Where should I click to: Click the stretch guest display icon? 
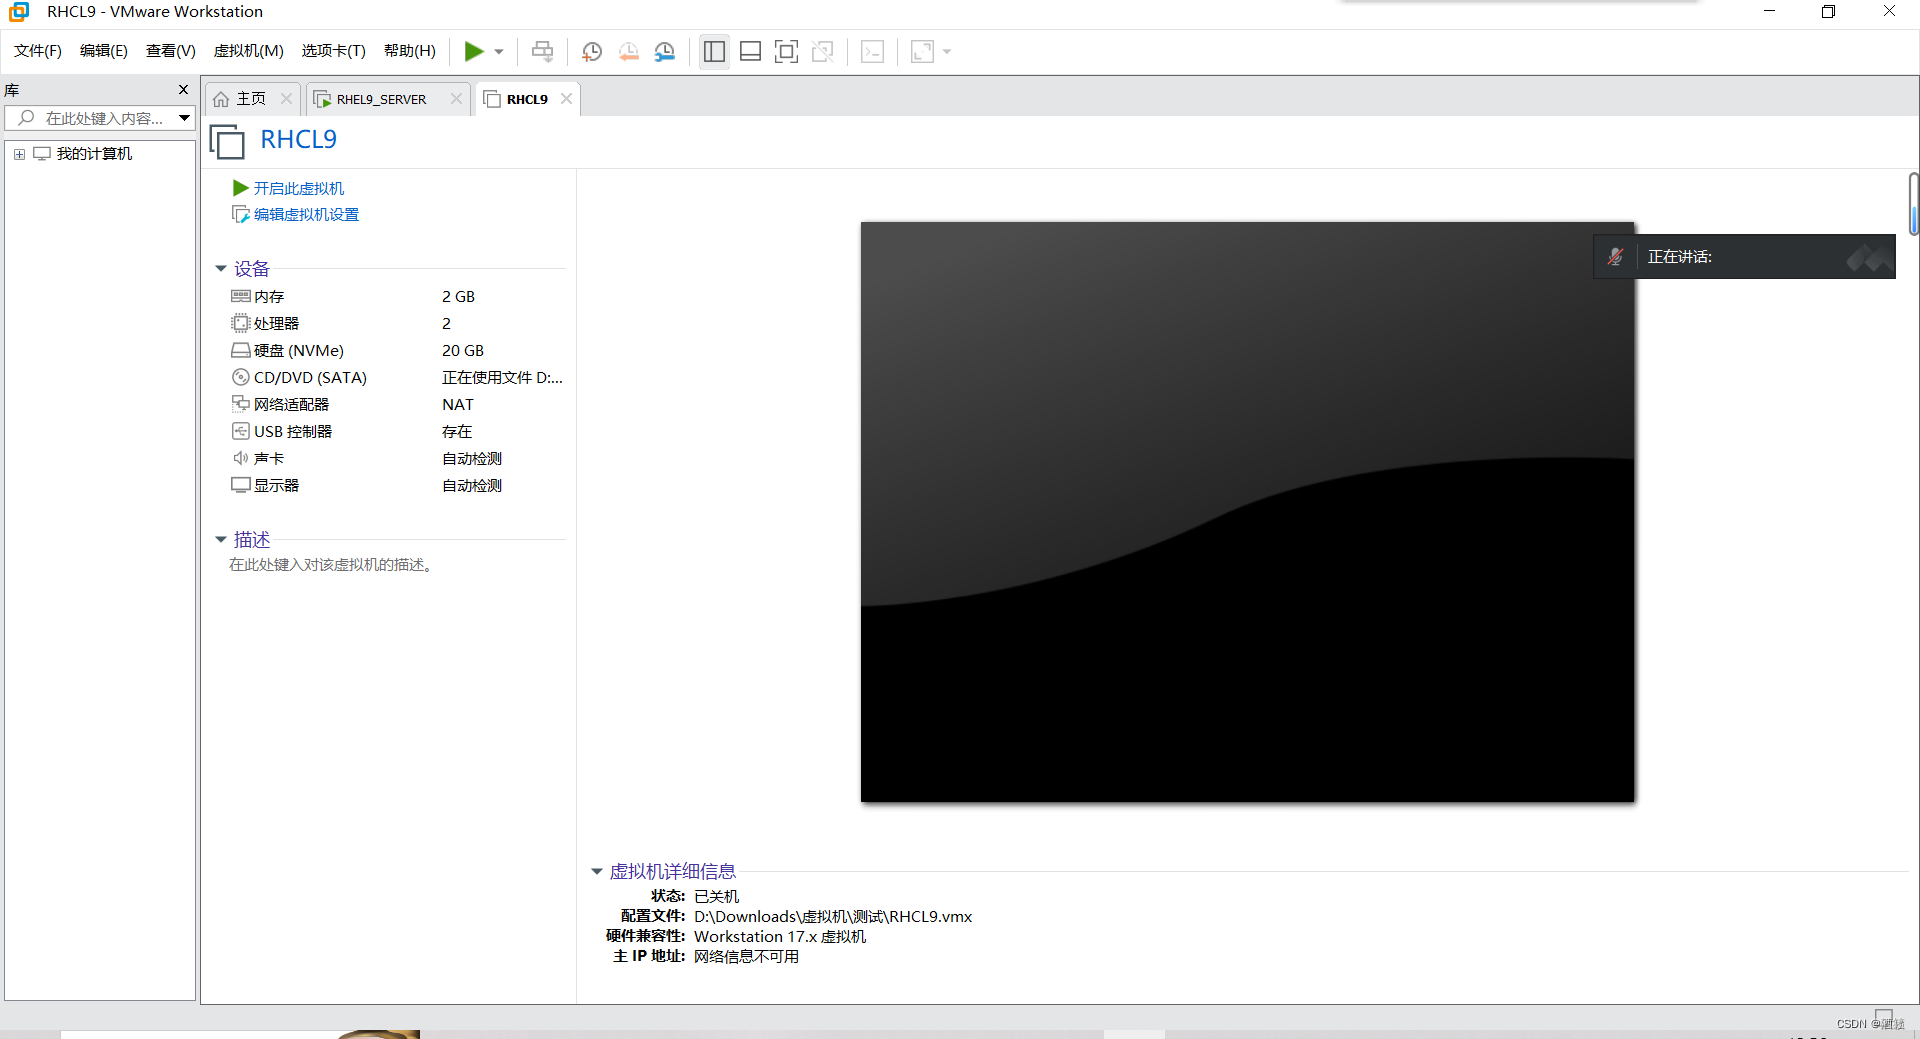(x=922, y=51)
